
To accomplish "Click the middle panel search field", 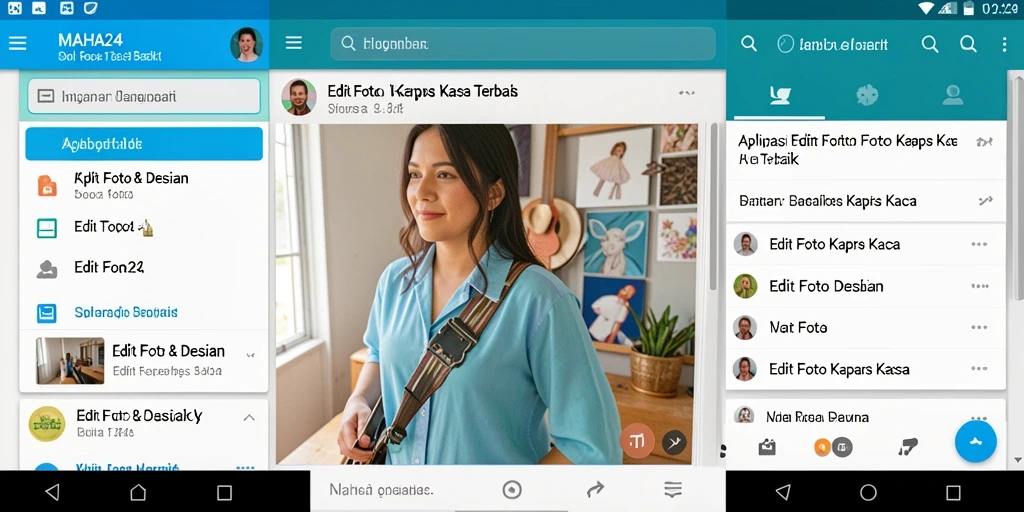I will tap(522, 44).
